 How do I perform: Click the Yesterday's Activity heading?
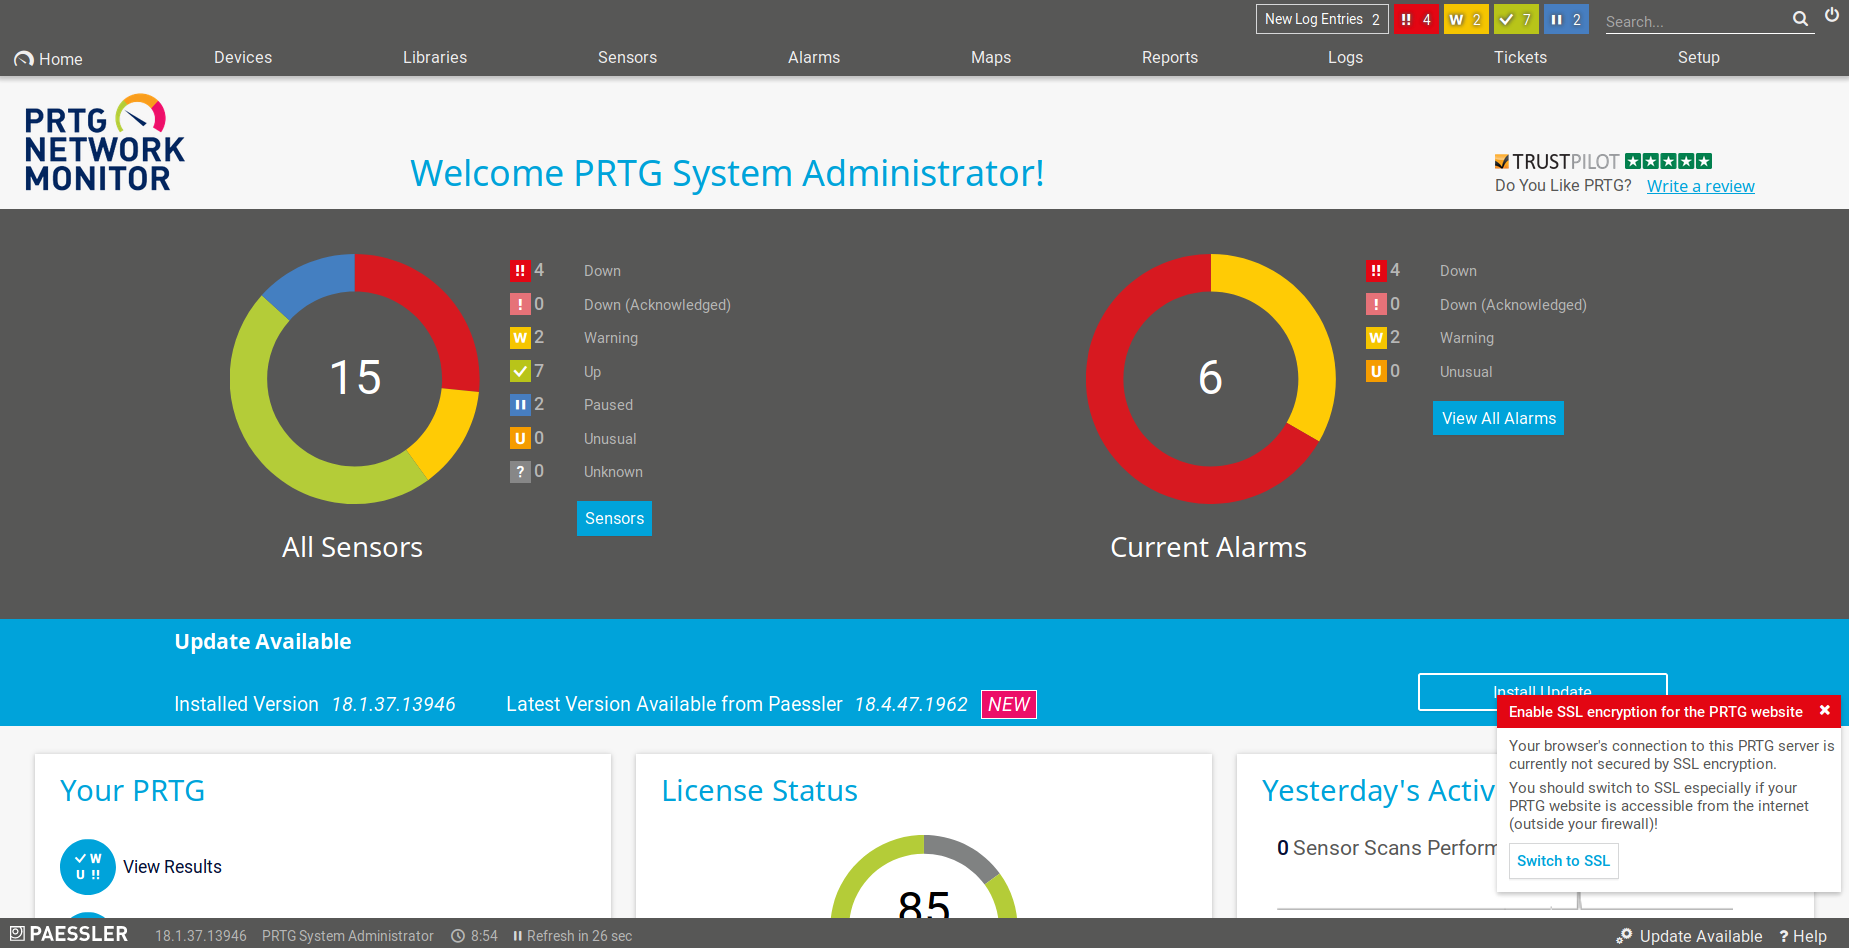pyautogui.click(x=1379, y=791)
